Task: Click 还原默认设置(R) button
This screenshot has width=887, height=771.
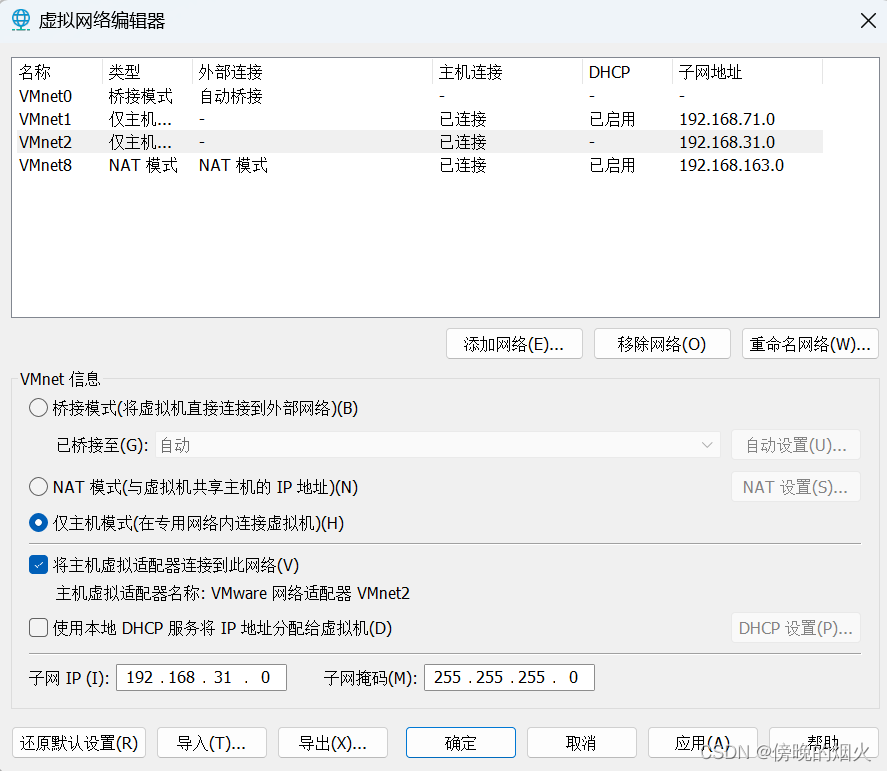Action: [79, 743]
